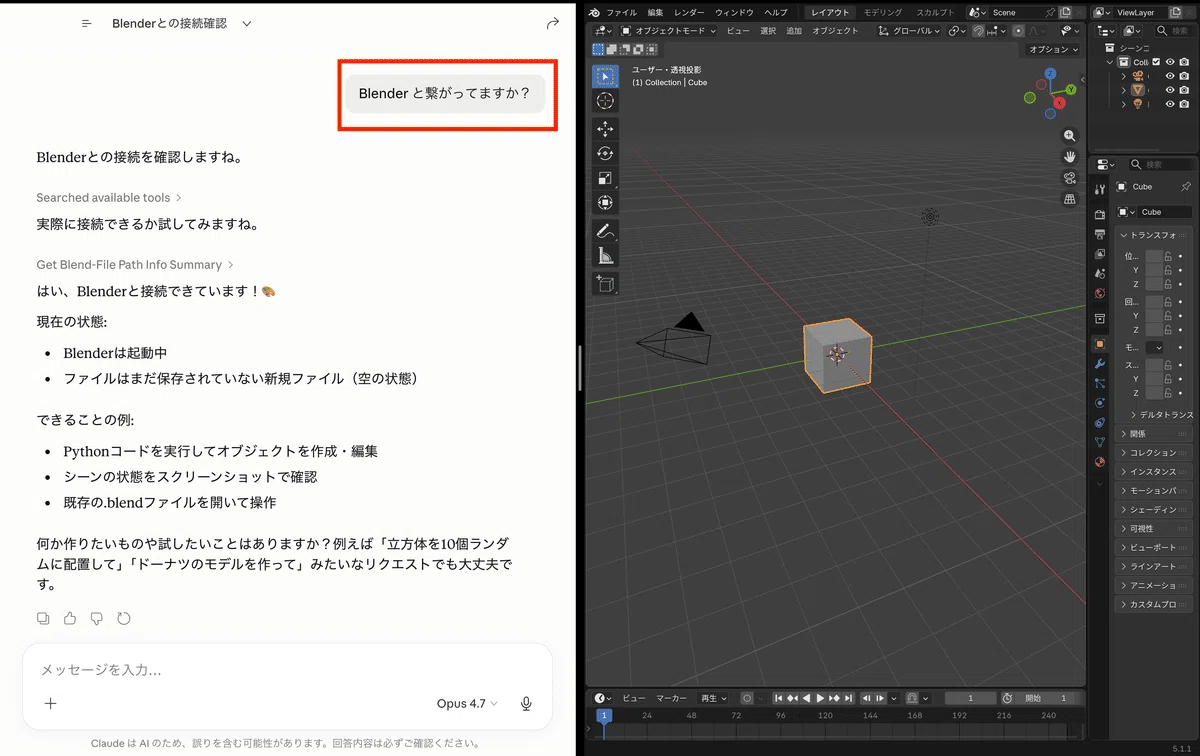Click the viewport zoom magnifier icon
The height and width of the screenshot is (756, 1200).
pos(1069,136)
